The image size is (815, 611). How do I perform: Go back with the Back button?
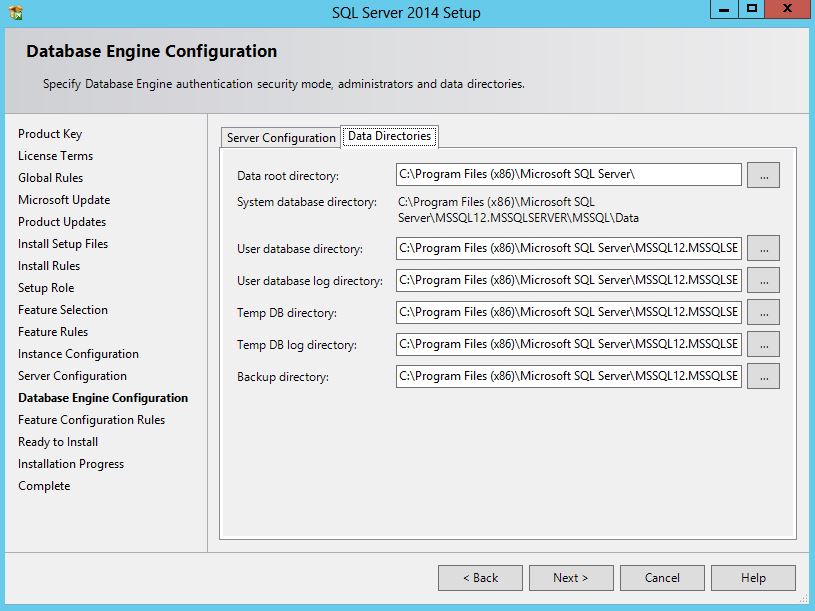pos(480,578)
